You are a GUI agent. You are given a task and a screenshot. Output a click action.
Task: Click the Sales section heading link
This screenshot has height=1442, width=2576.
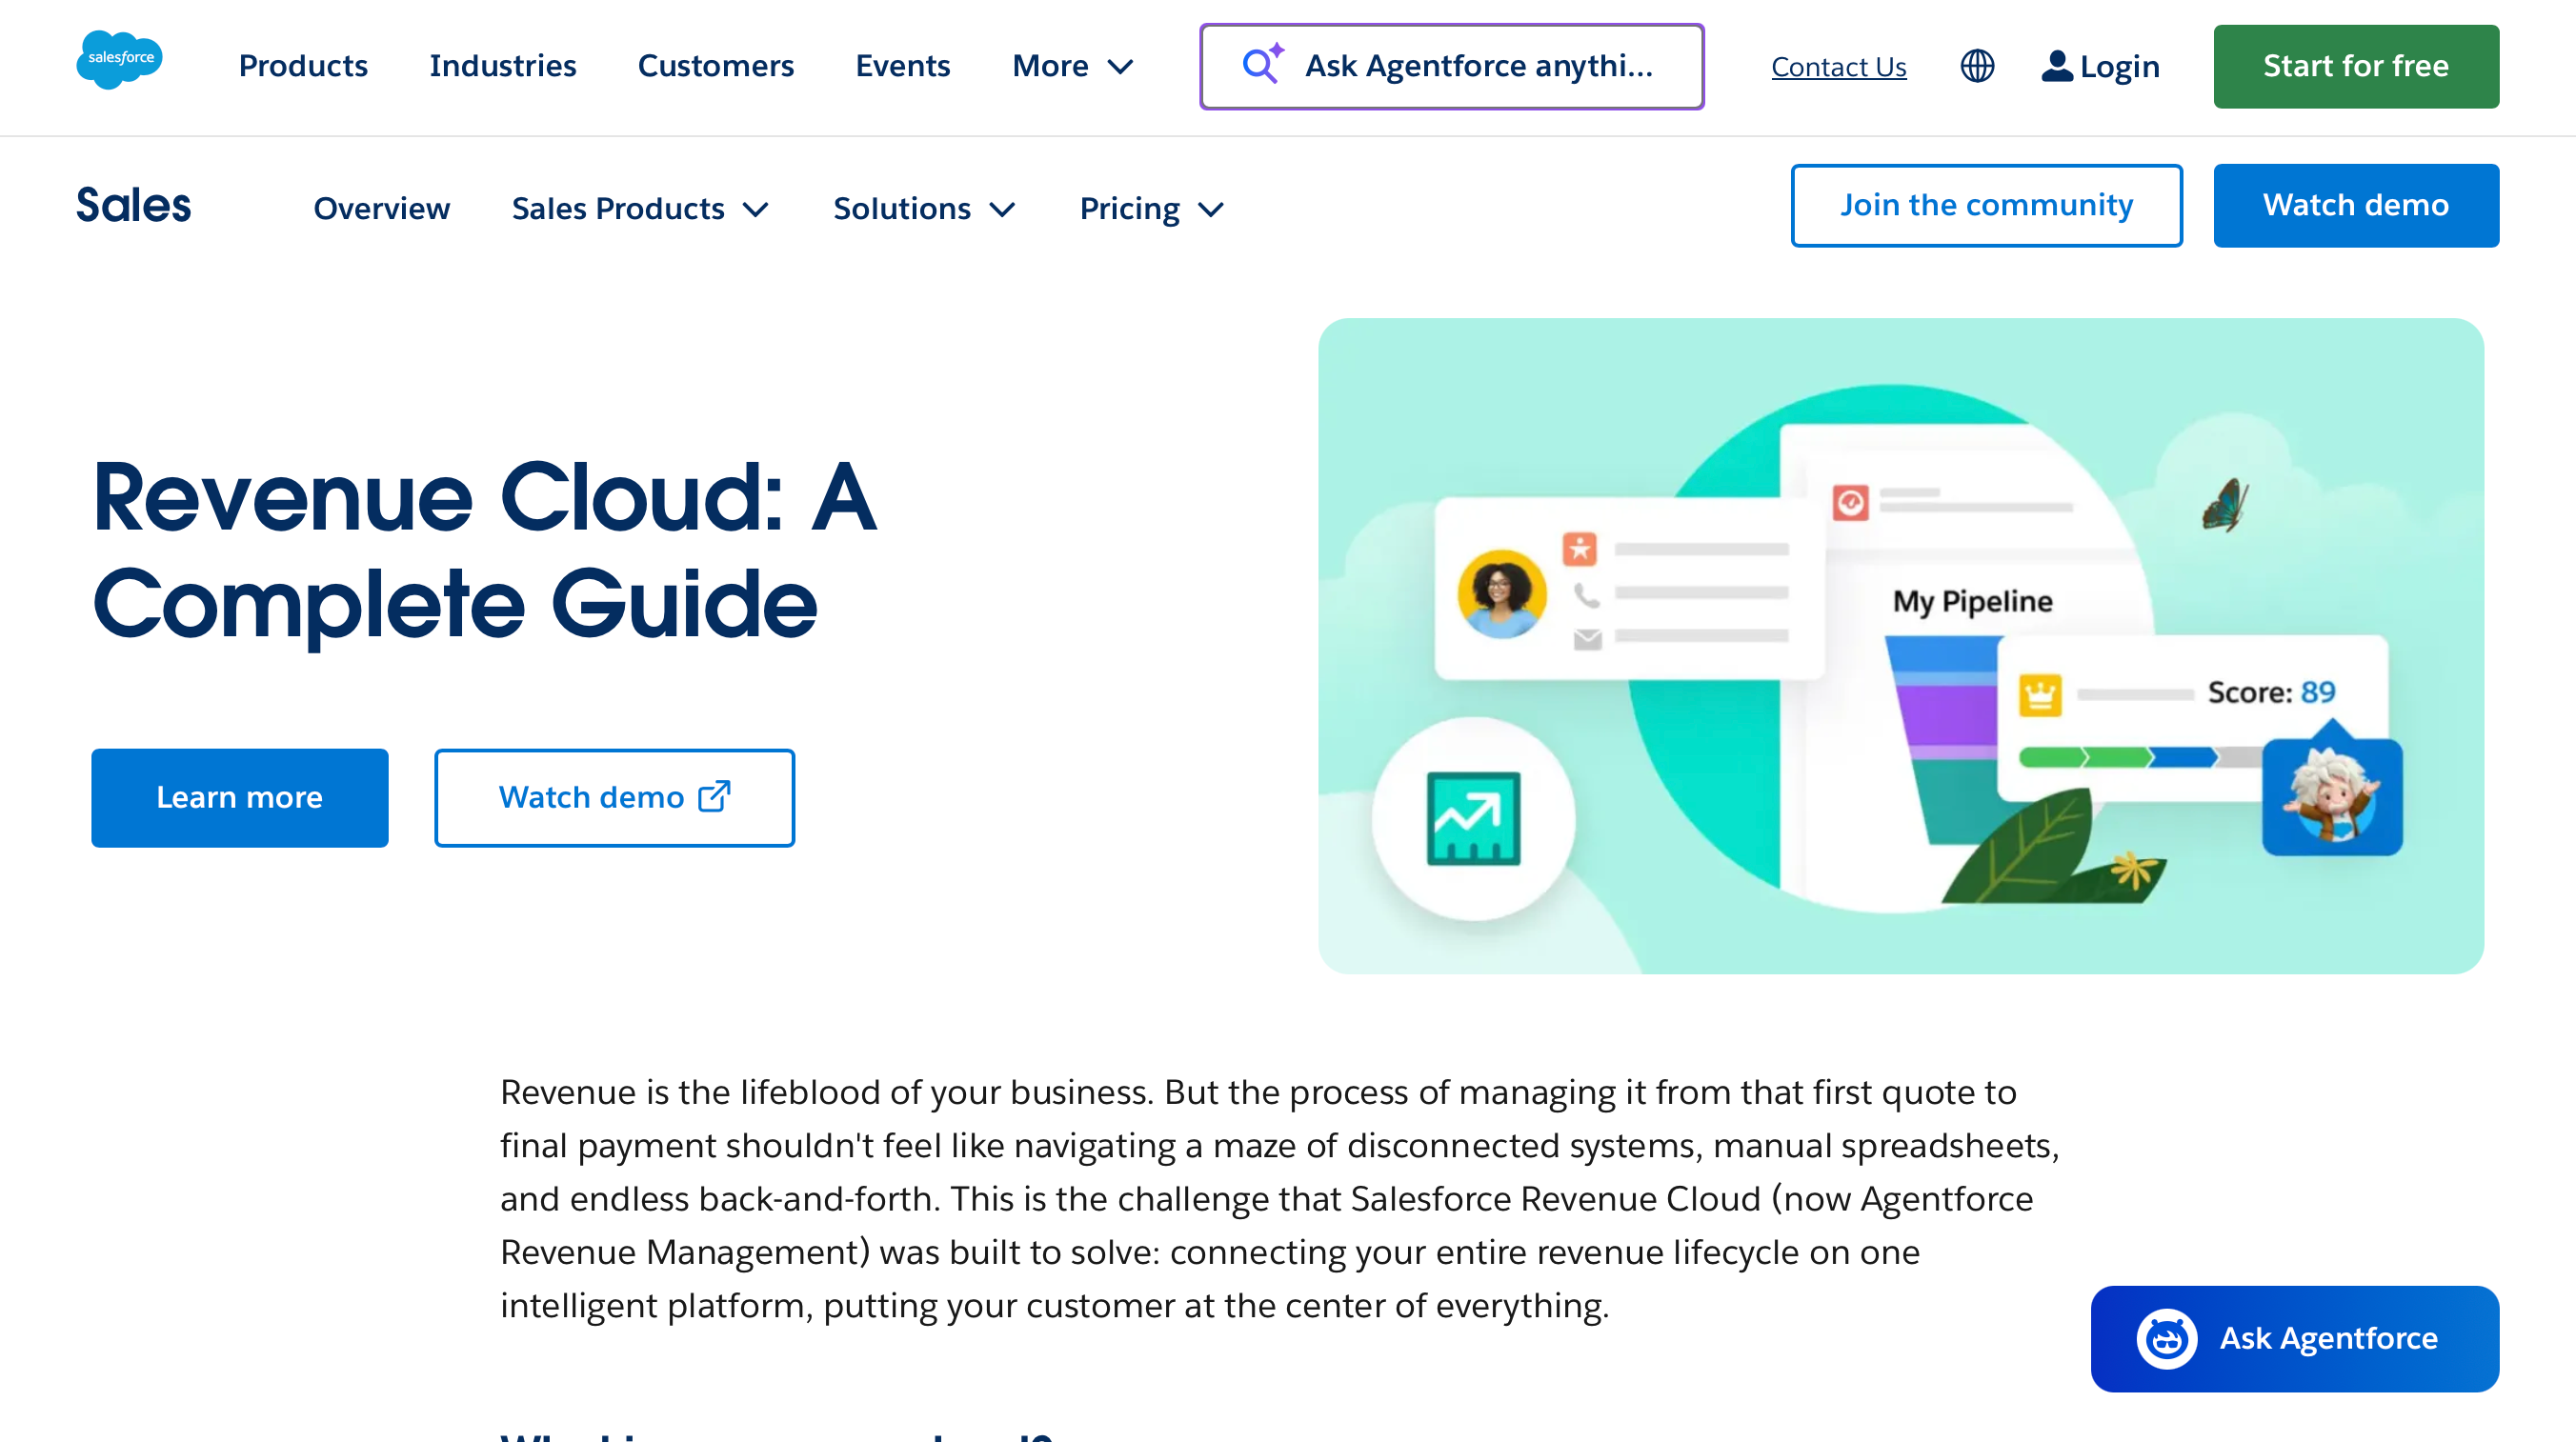tap(133, 205)
